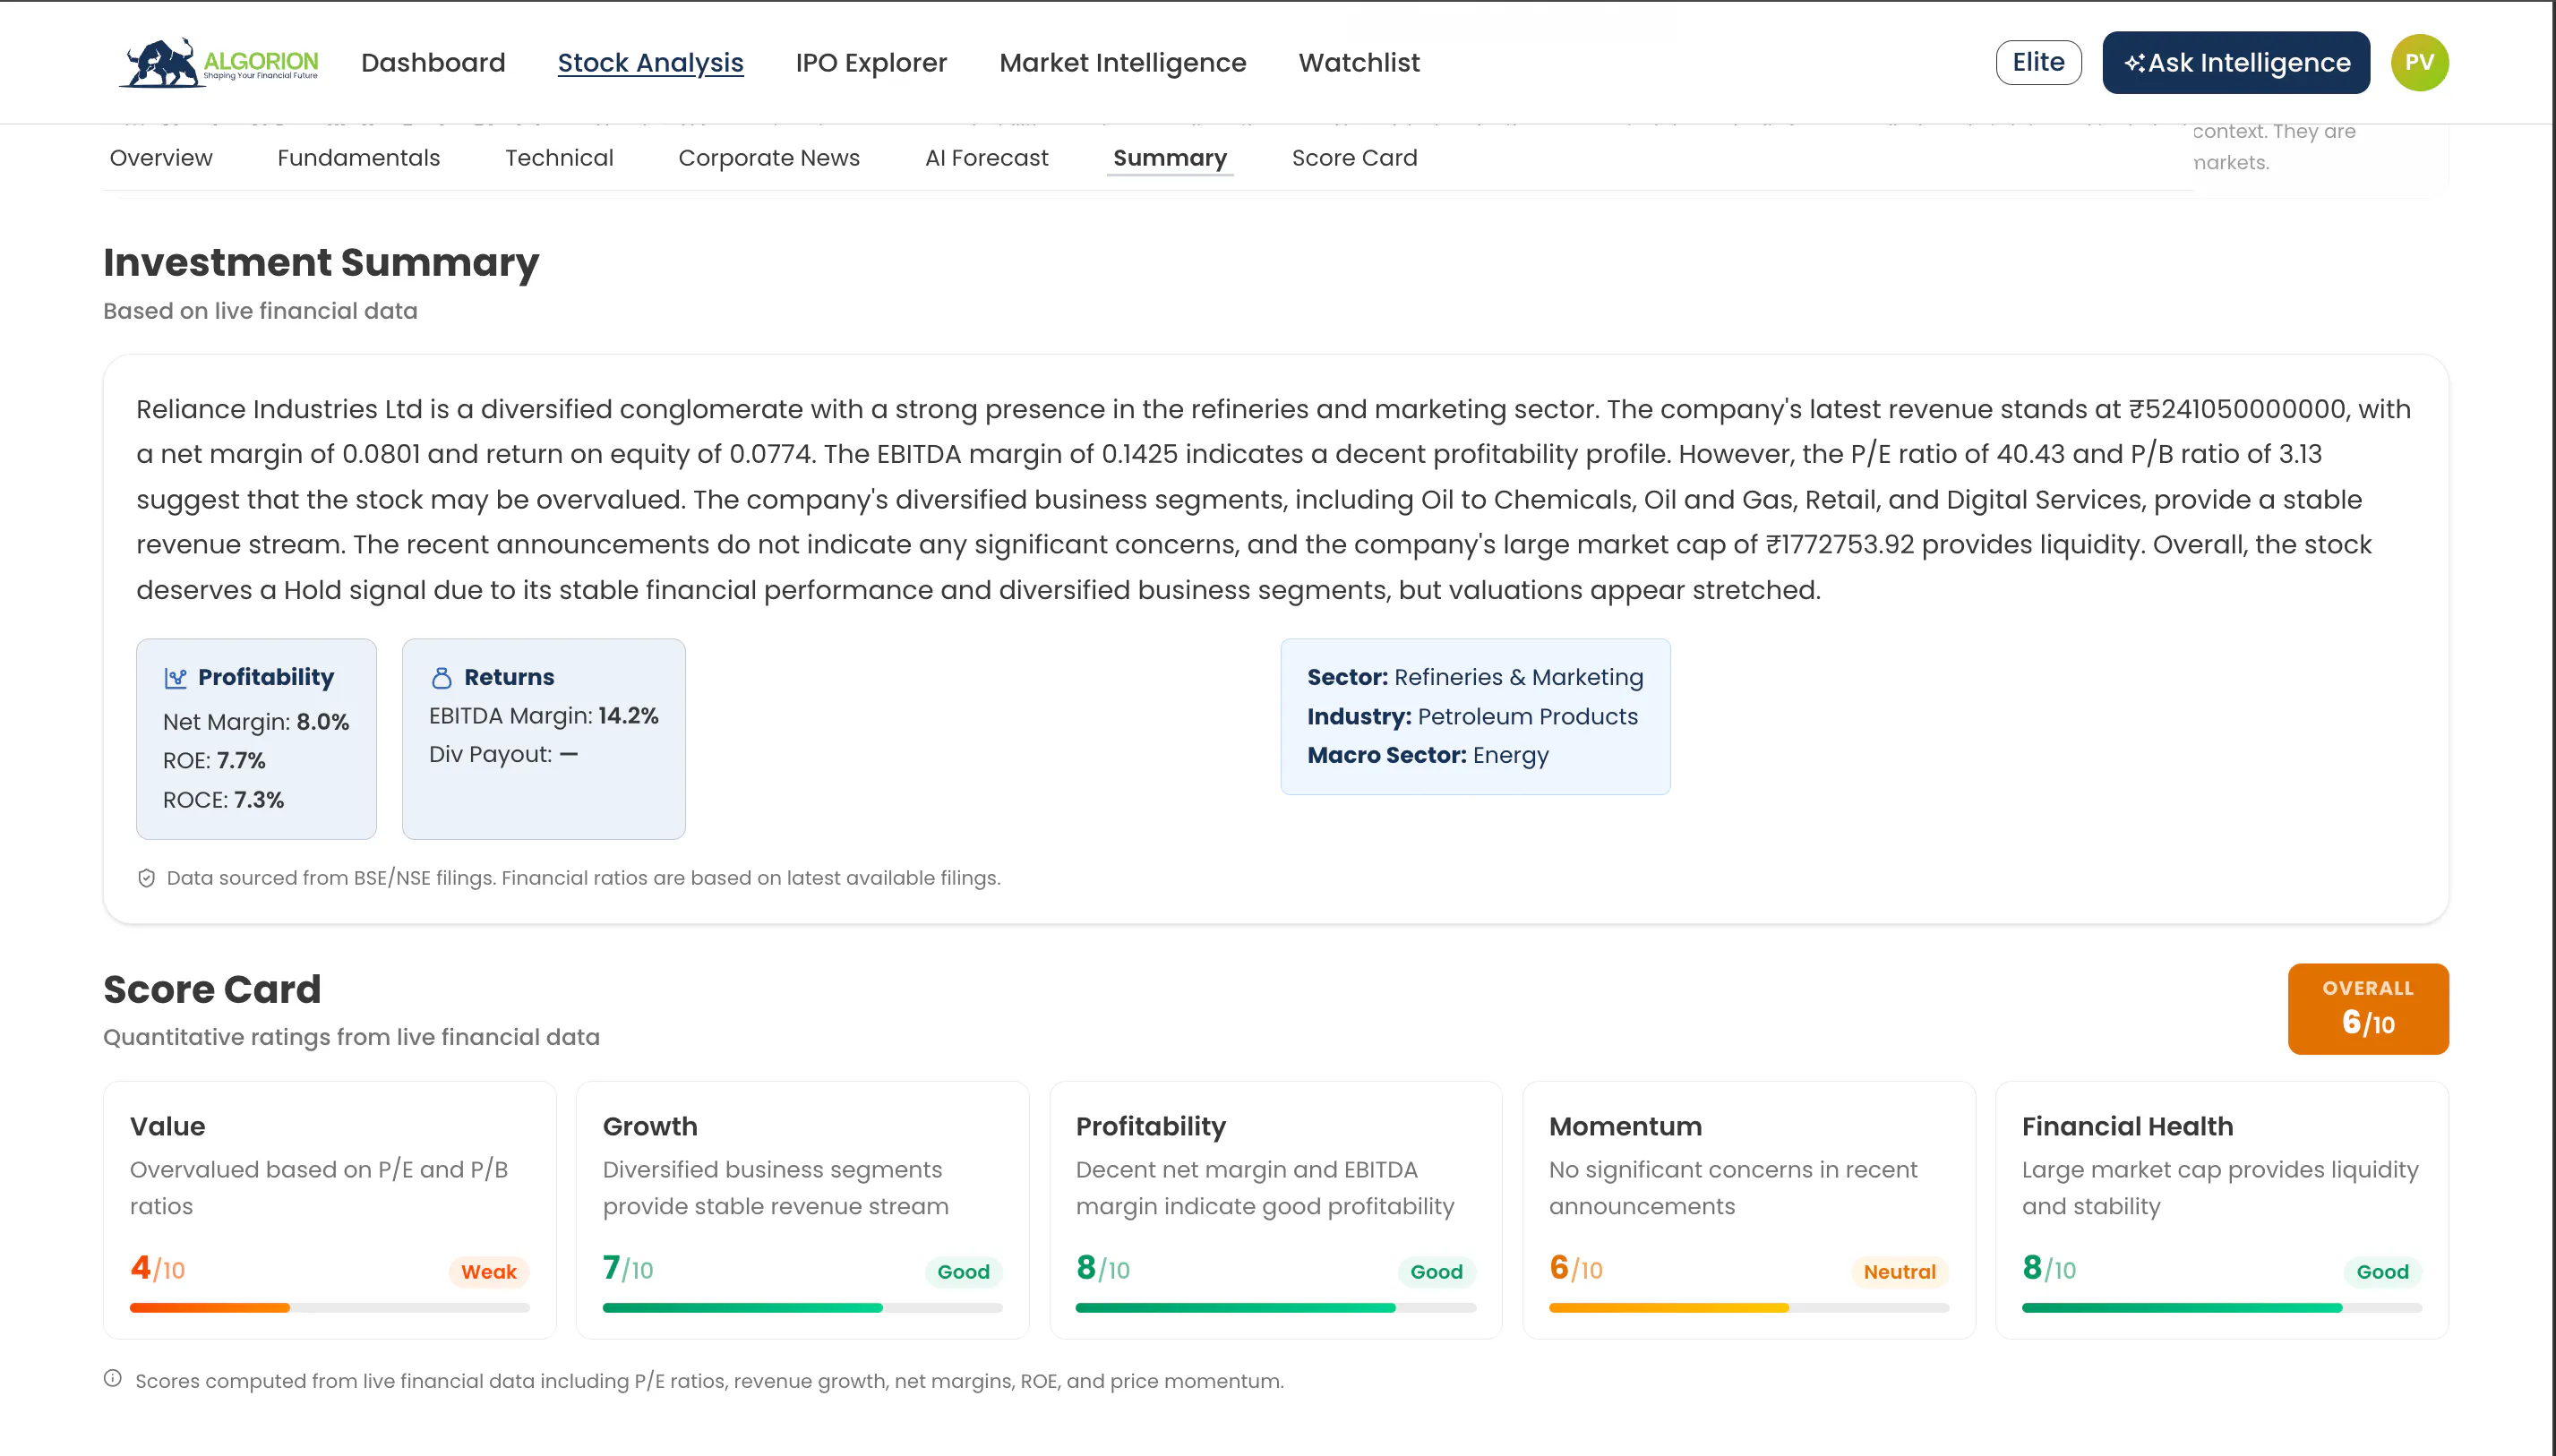Click the Value score progress bar
Screen dimensions: 2556x1456
(x=329, y=1308)
